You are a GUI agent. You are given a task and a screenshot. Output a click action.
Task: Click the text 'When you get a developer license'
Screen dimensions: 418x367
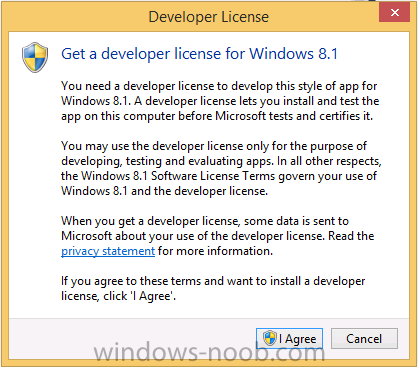[150, 221]
